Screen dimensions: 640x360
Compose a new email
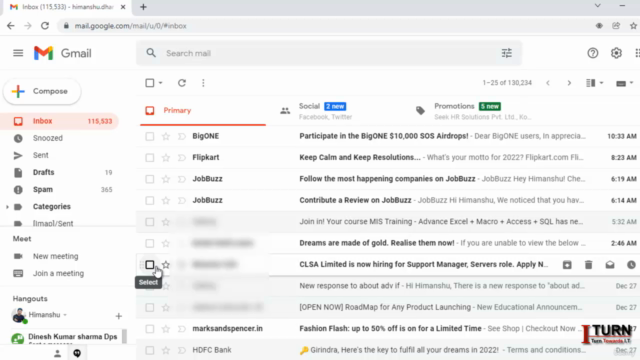(42, 91)
